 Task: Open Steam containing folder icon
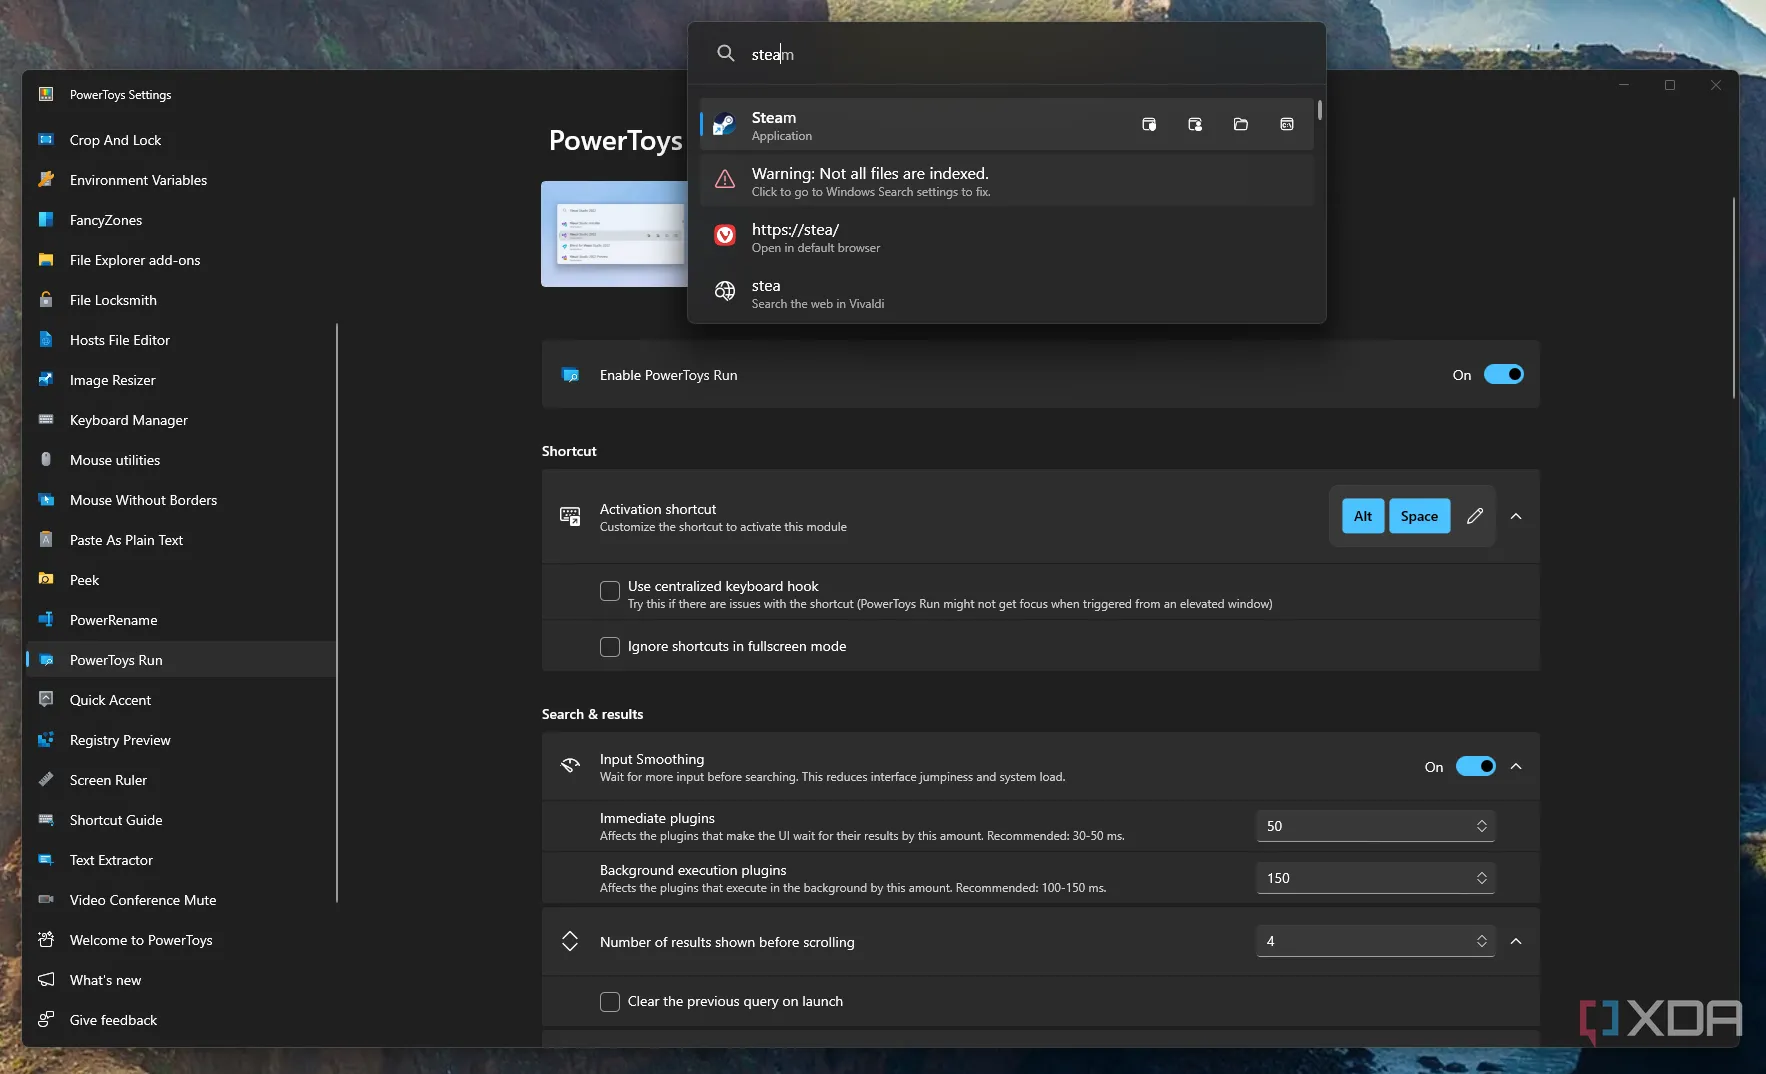pyautogui.click(x=1241, y=124)
